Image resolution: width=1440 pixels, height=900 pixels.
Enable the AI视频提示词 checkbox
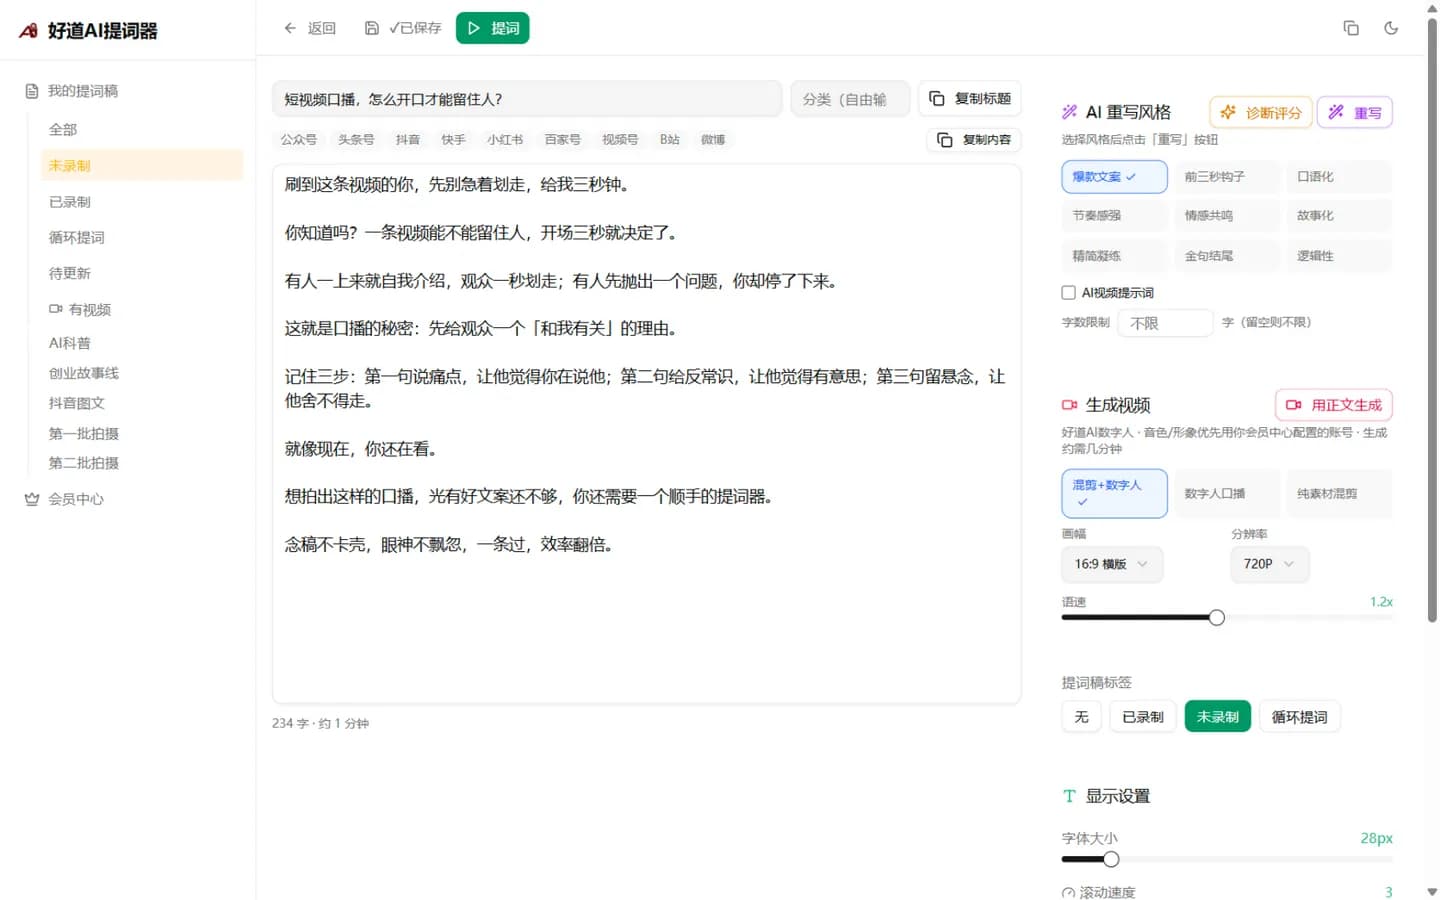pyautogui.click(x=1068, y=293)
